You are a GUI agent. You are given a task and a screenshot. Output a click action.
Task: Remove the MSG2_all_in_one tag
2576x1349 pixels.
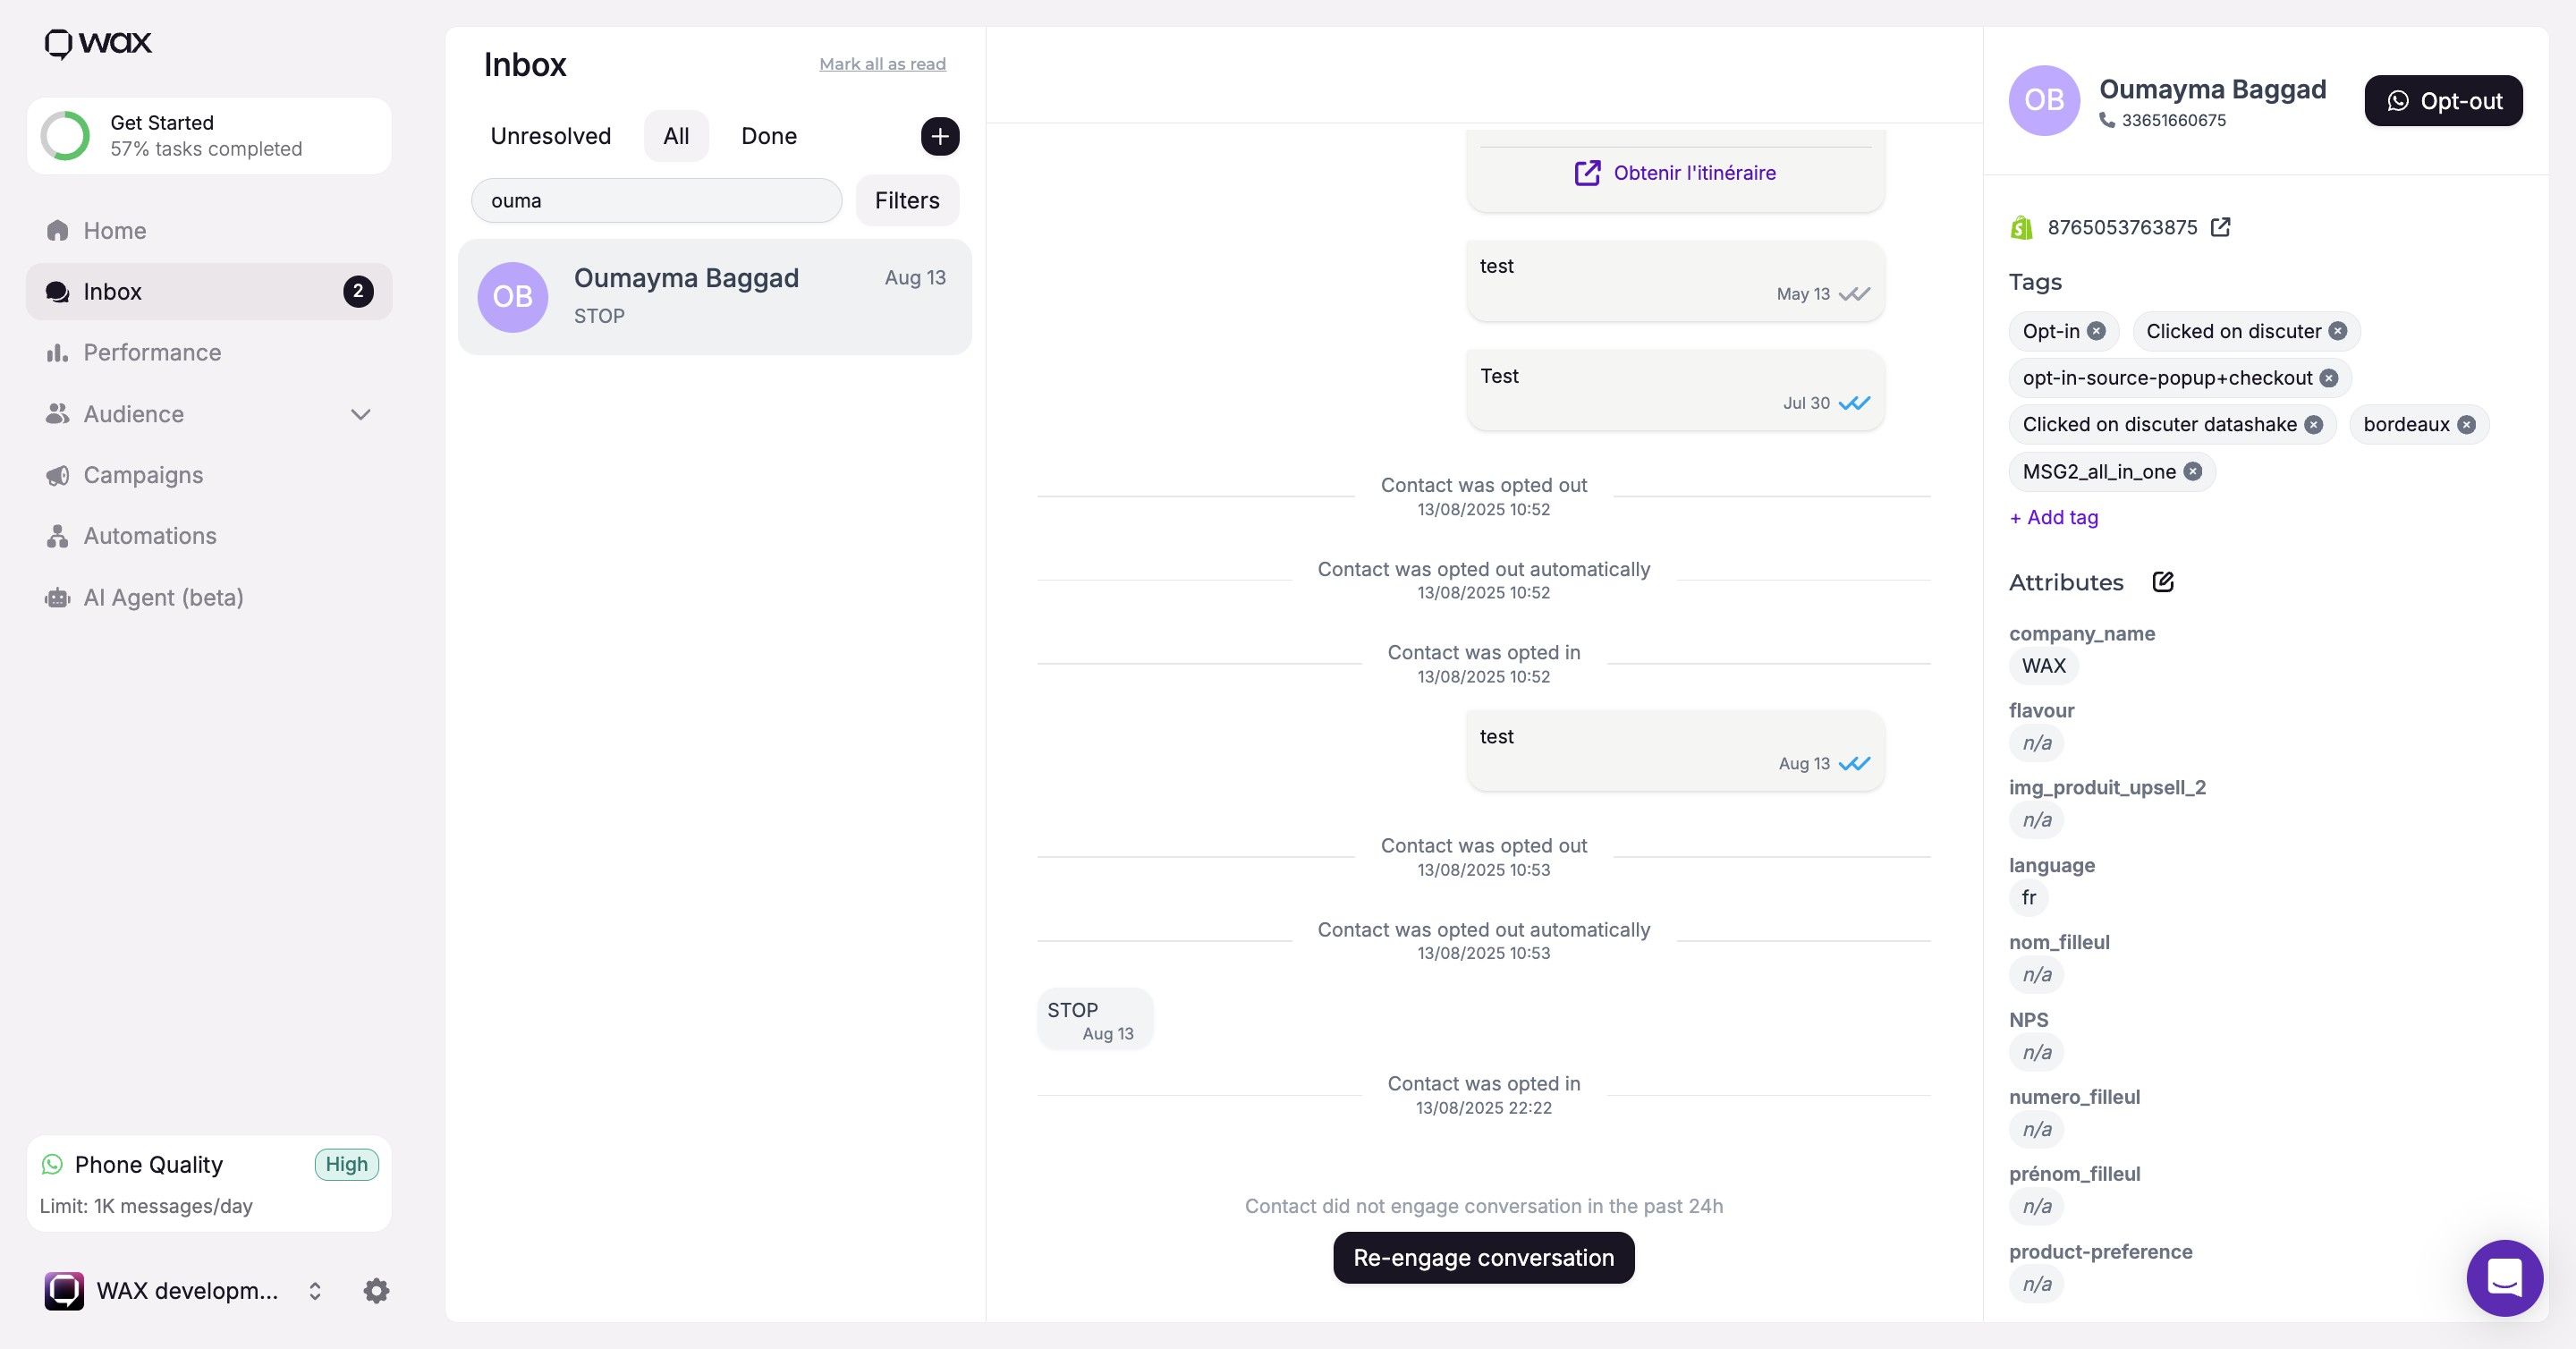click(x=2192, y=472)
